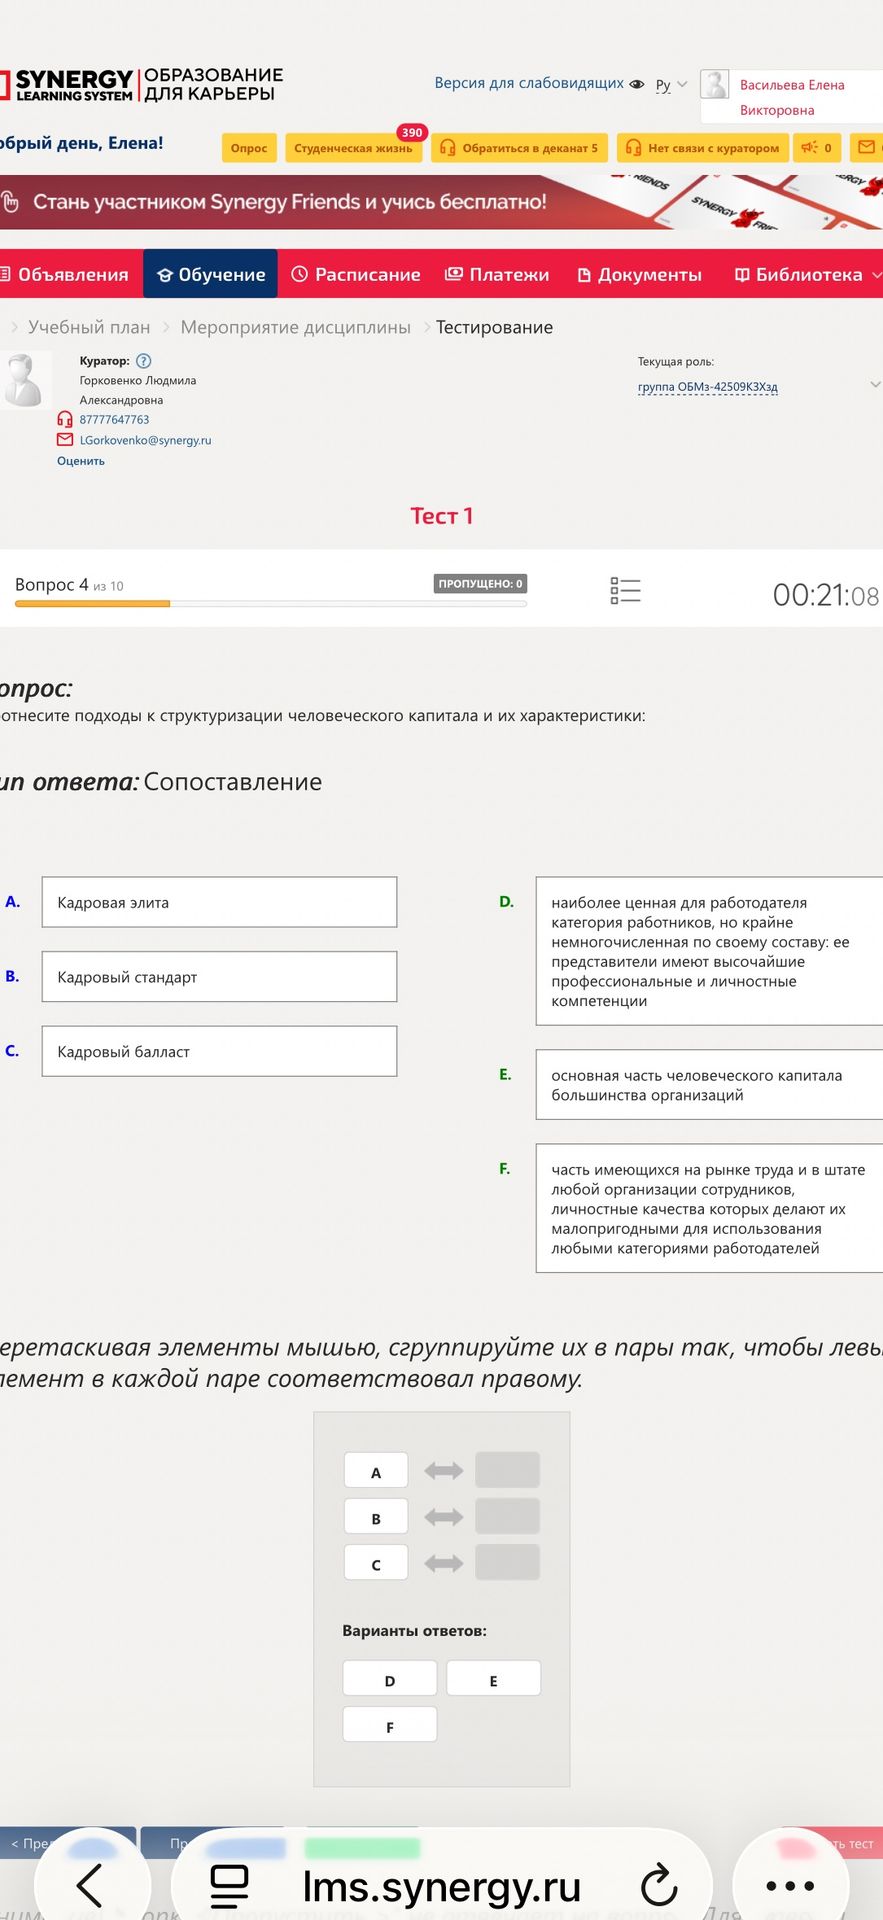Click the megaphone notifications button
The width and height of the screenshot is (883, 1920).
[817, 147]
